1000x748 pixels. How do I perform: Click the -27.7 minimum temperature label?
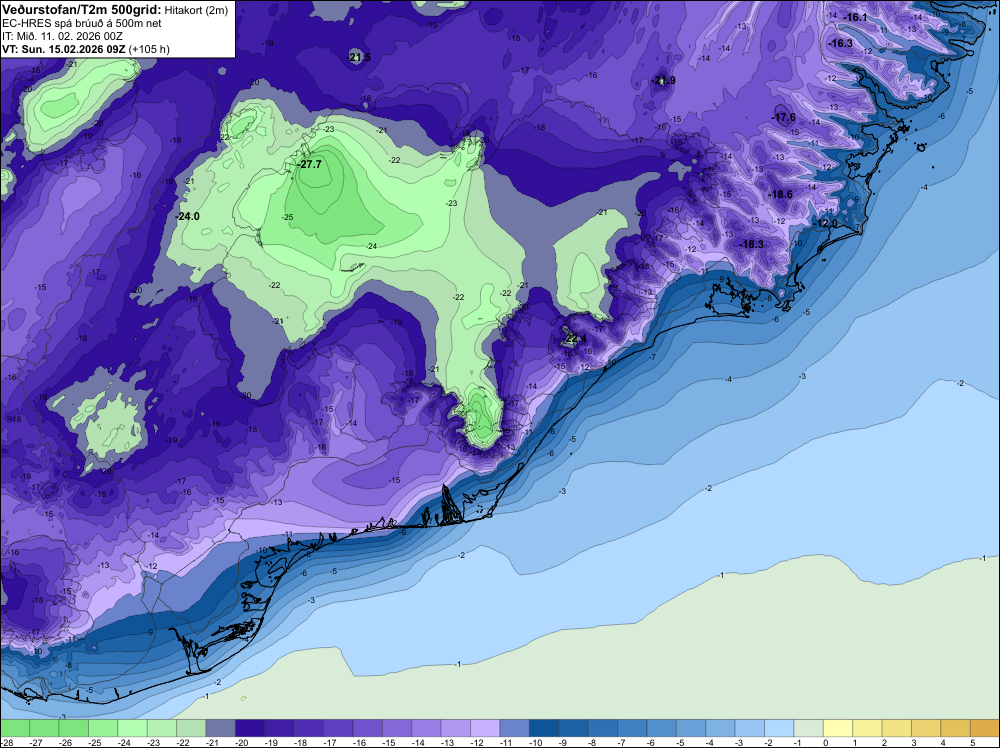pos(310,165)
